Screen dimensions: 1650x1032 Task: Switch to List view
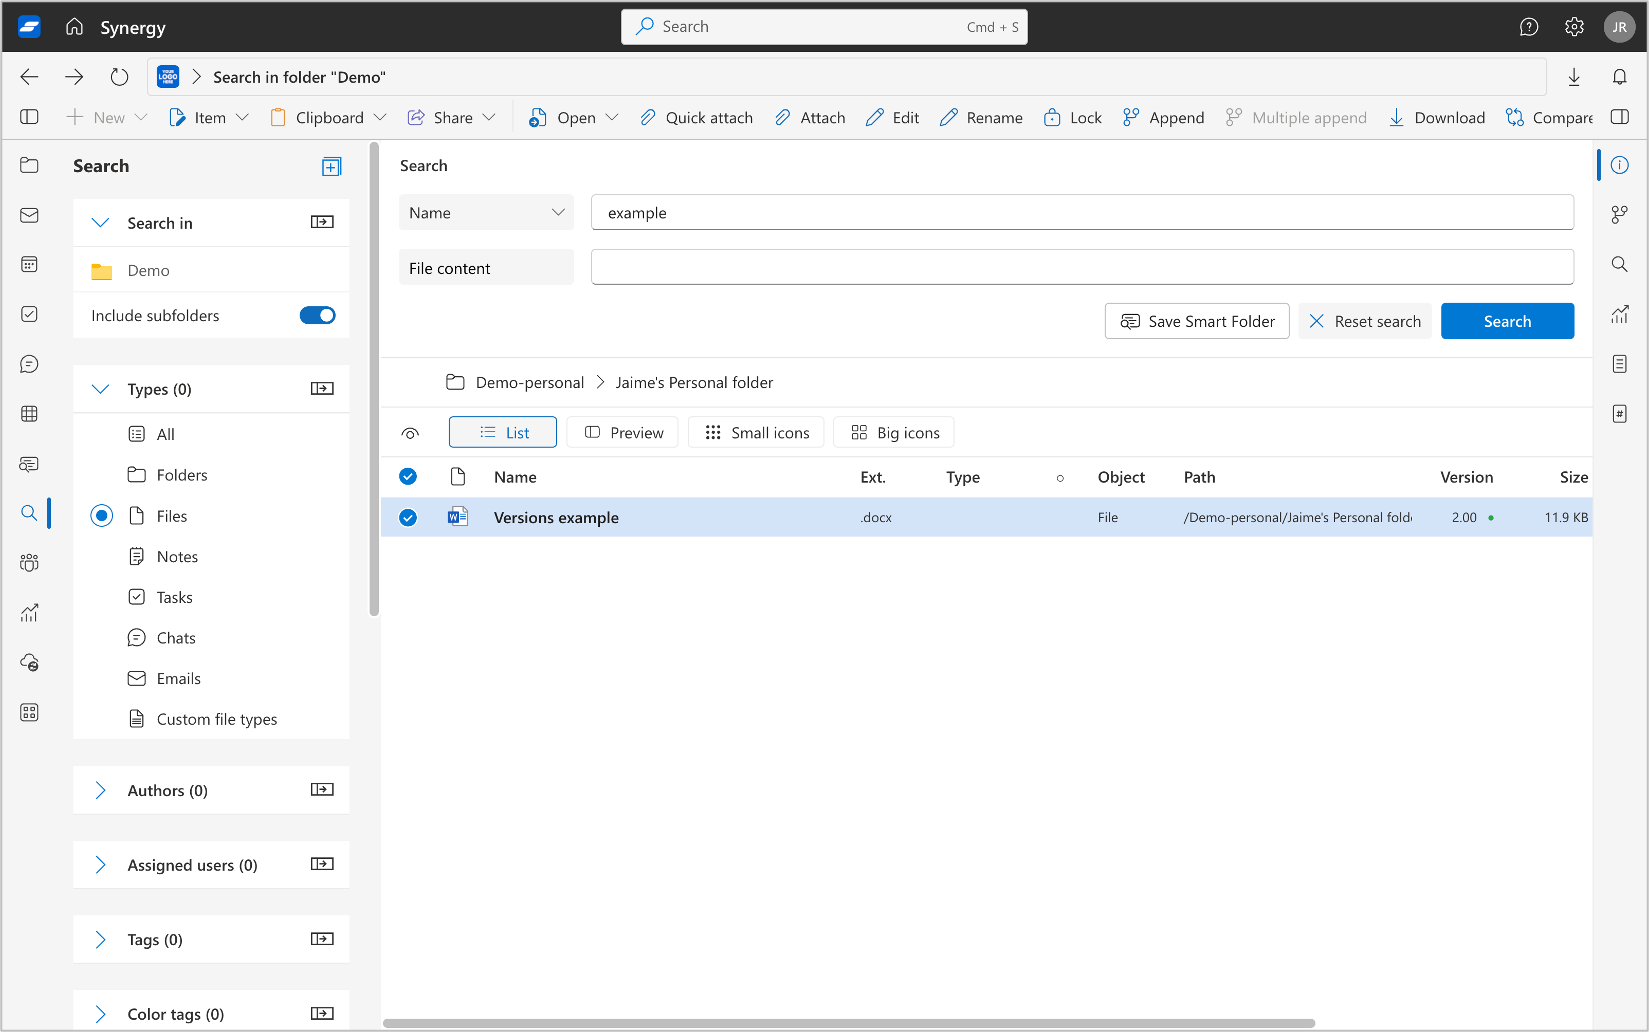pyautogui.click(x=503, y=432)
